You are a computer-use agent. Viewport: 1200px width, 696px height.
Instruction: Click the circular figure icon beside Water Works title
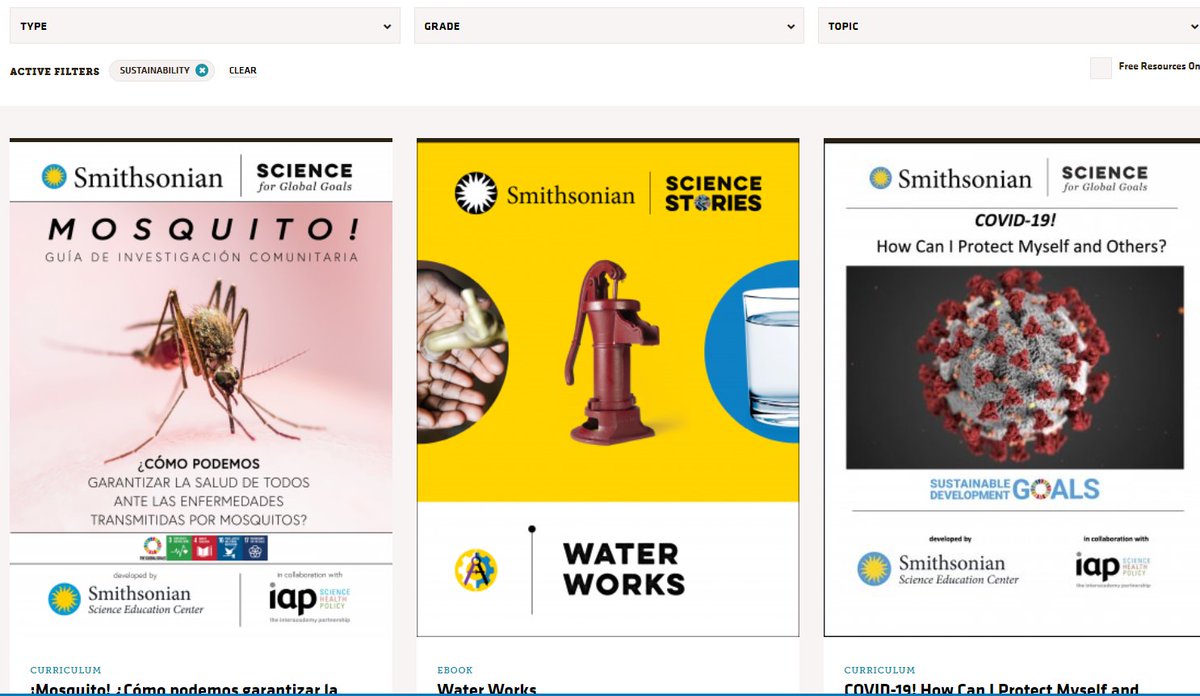point(476,570)
